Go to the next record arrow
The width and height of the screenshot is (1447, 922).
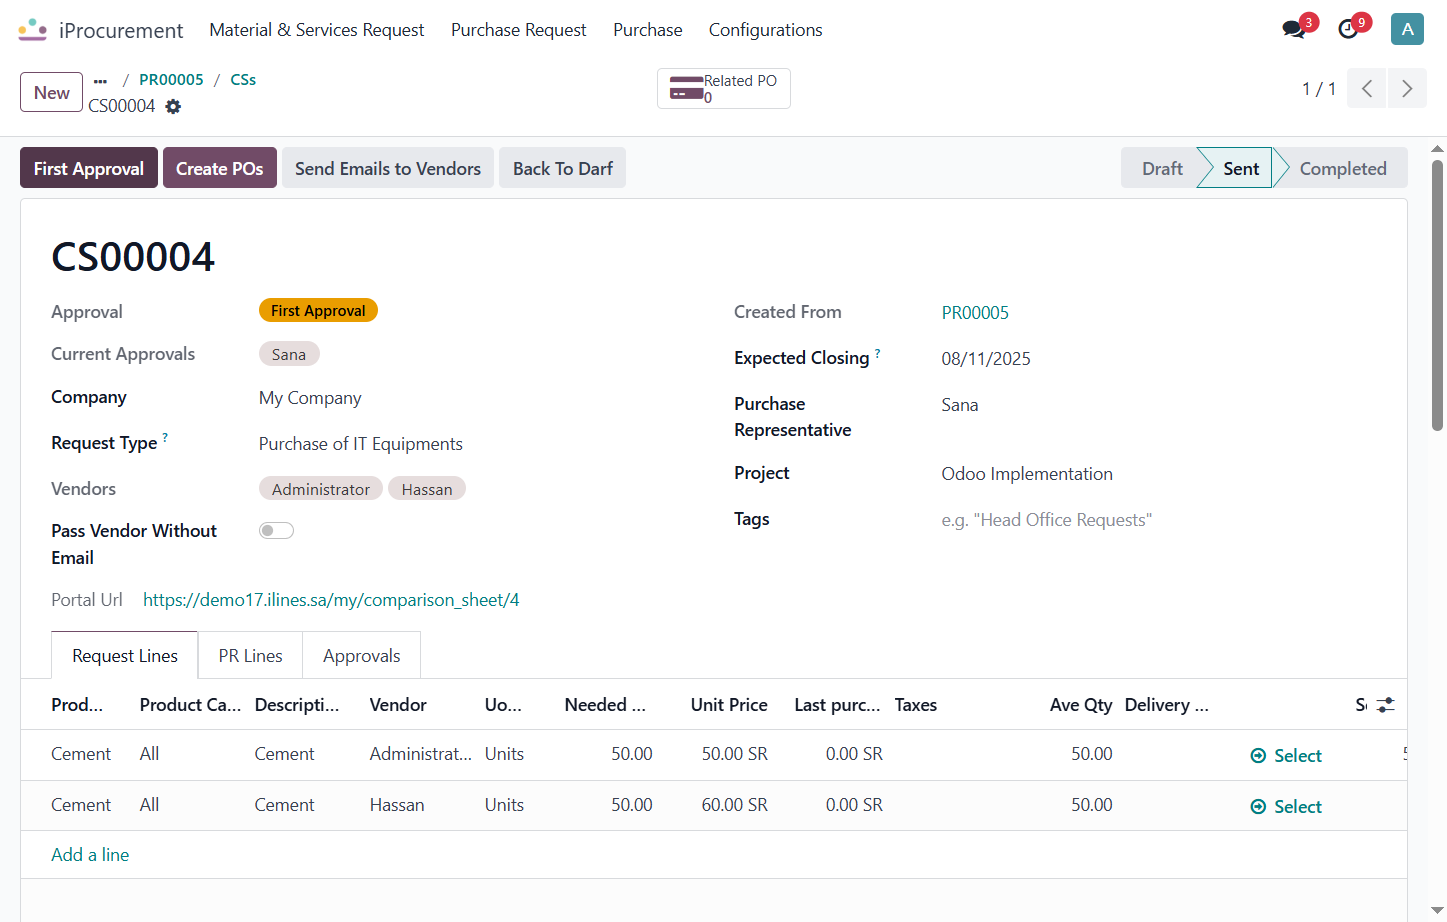[x=1407, y=89]
